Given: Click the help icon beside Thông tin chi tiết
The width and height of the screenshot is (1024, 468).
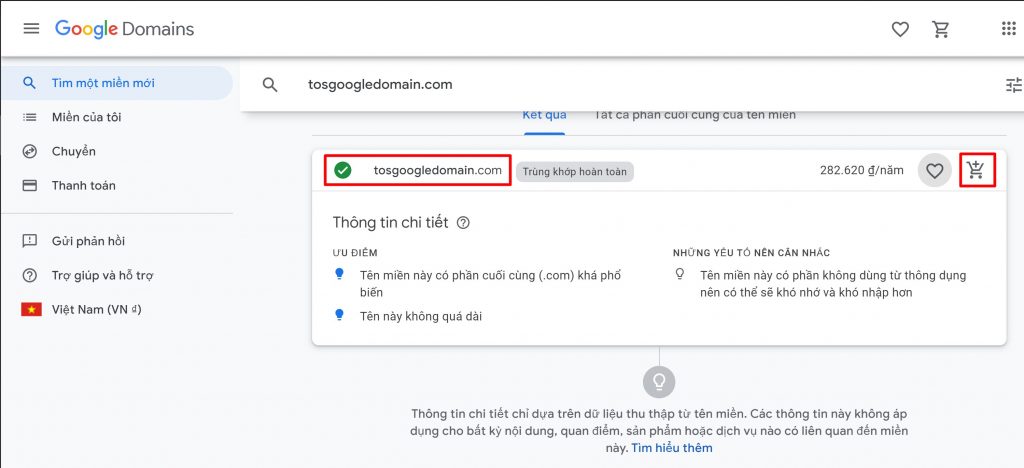Looking at the screenshot, I should click(463, 223).
